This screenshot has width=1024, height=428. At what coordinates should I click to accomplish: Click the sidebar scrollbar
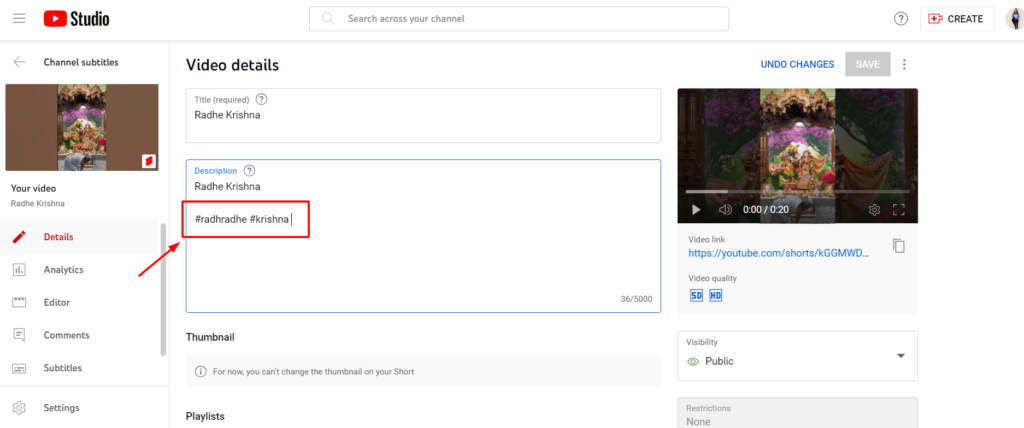pos(163,289)
